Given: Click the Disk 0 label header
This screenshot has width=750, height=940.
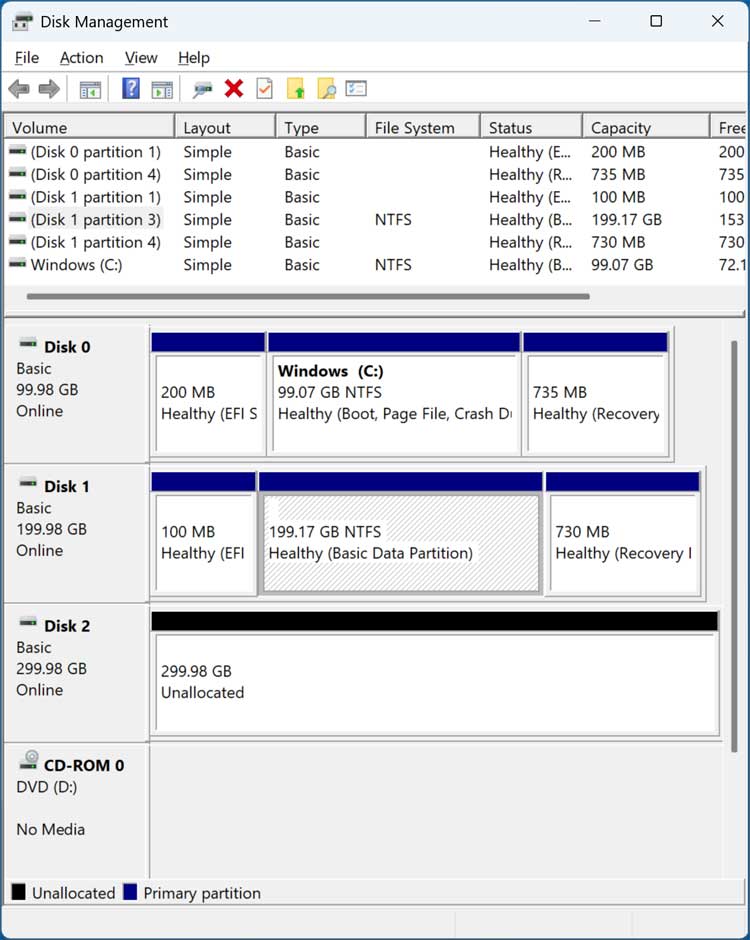Looking at the screenshot, I should pyautogui.click(x=67, y=347).
